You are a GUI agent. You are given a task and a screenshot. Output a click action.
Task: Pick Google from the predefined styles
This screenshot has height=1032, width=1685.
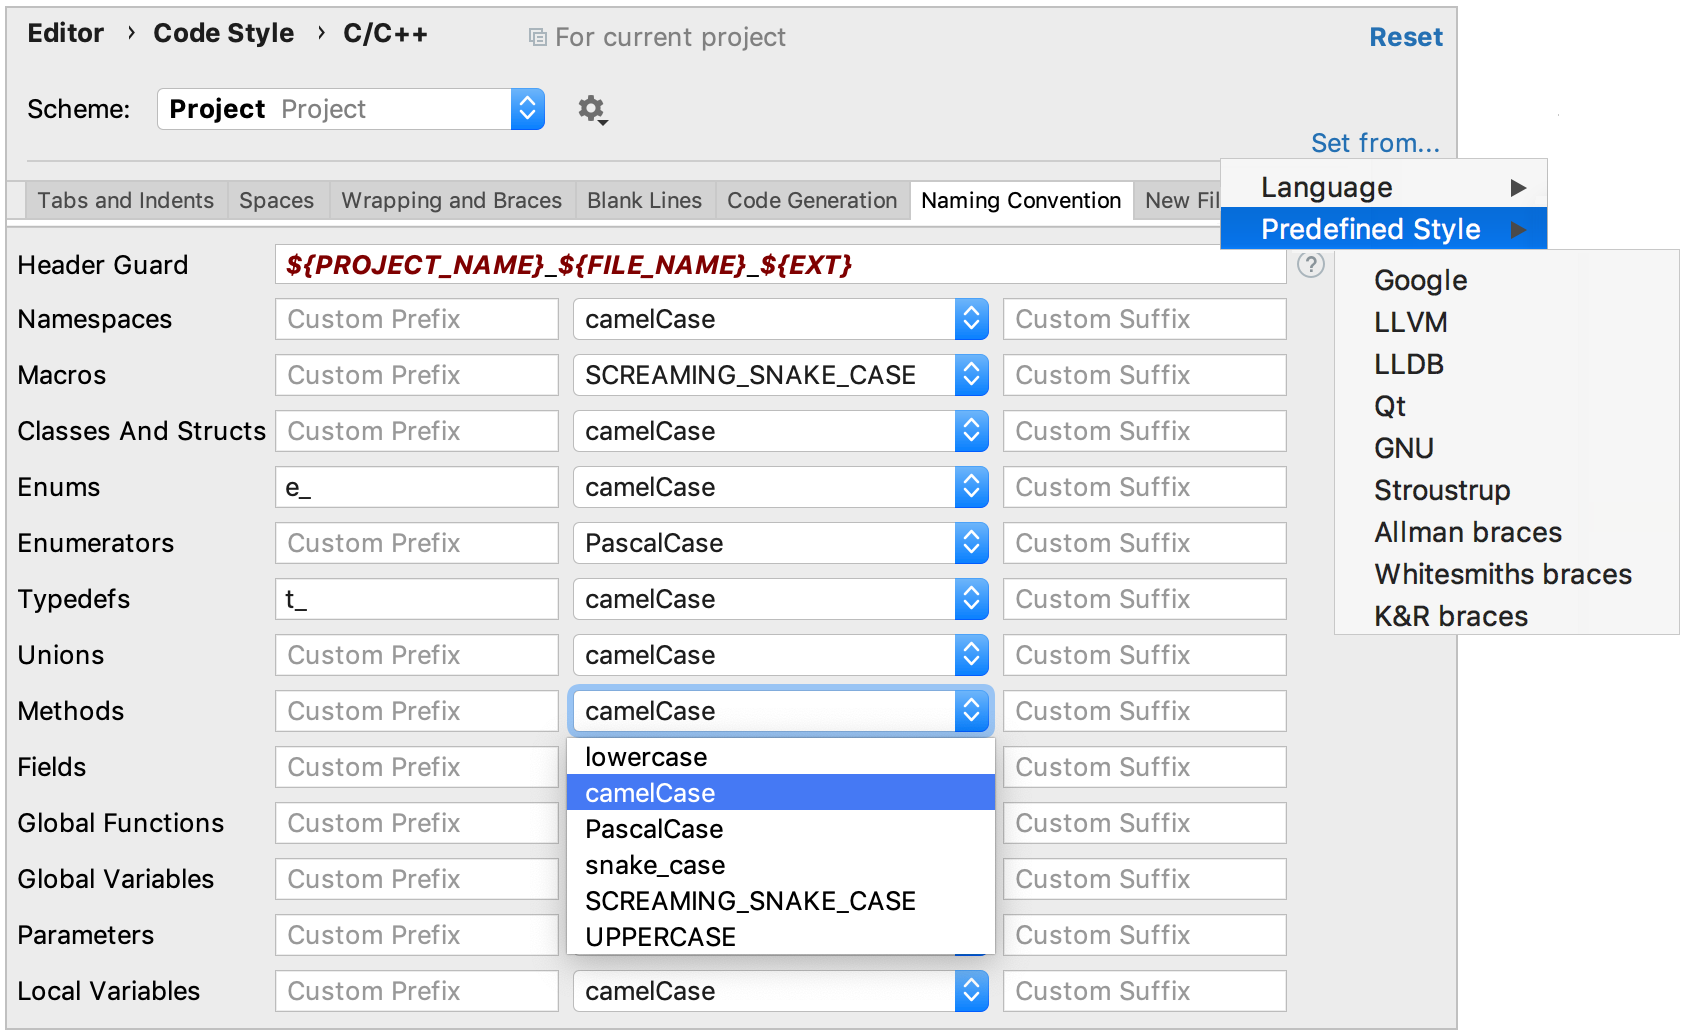1420,281
